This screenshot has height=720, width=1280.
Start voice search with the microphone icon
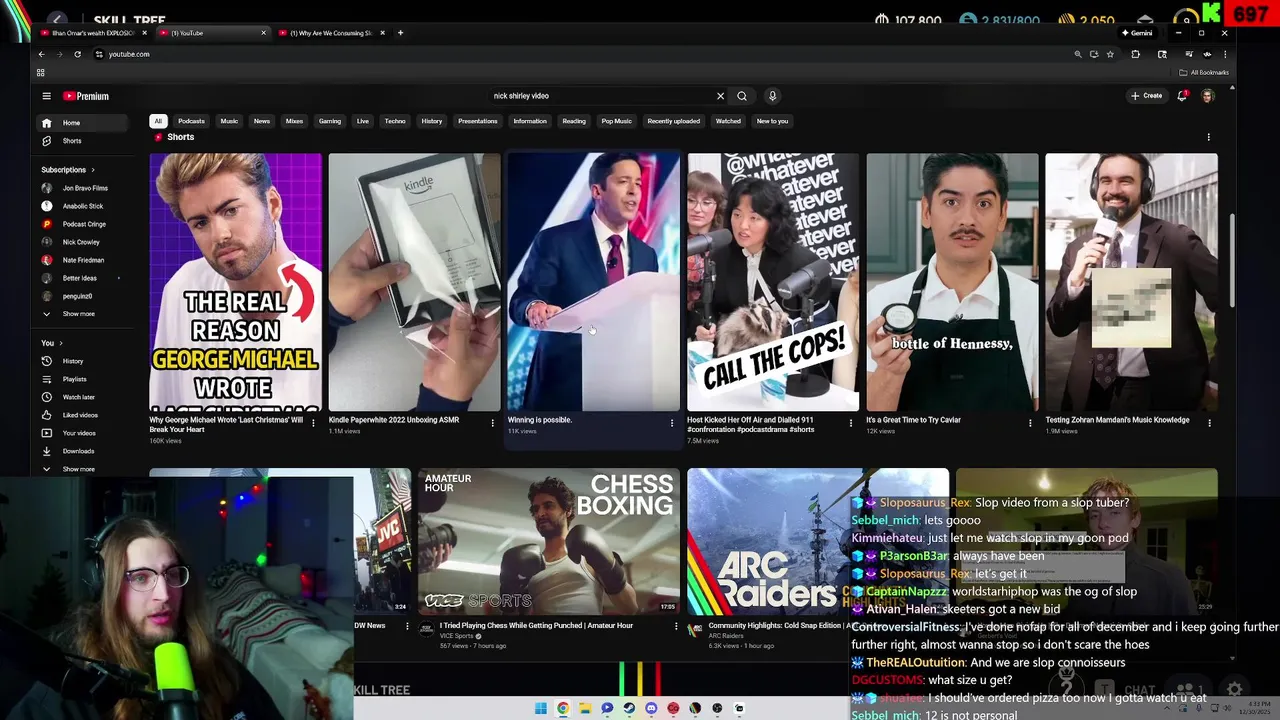(x=772, y=96)
